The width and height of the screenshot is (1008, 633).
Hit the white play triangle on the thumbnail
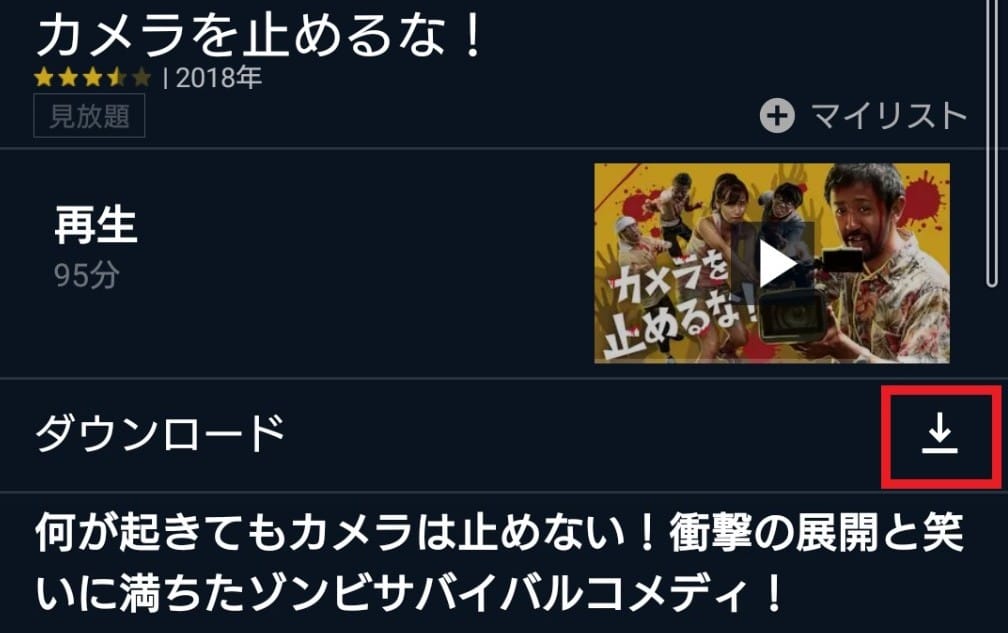pos(776,263)
